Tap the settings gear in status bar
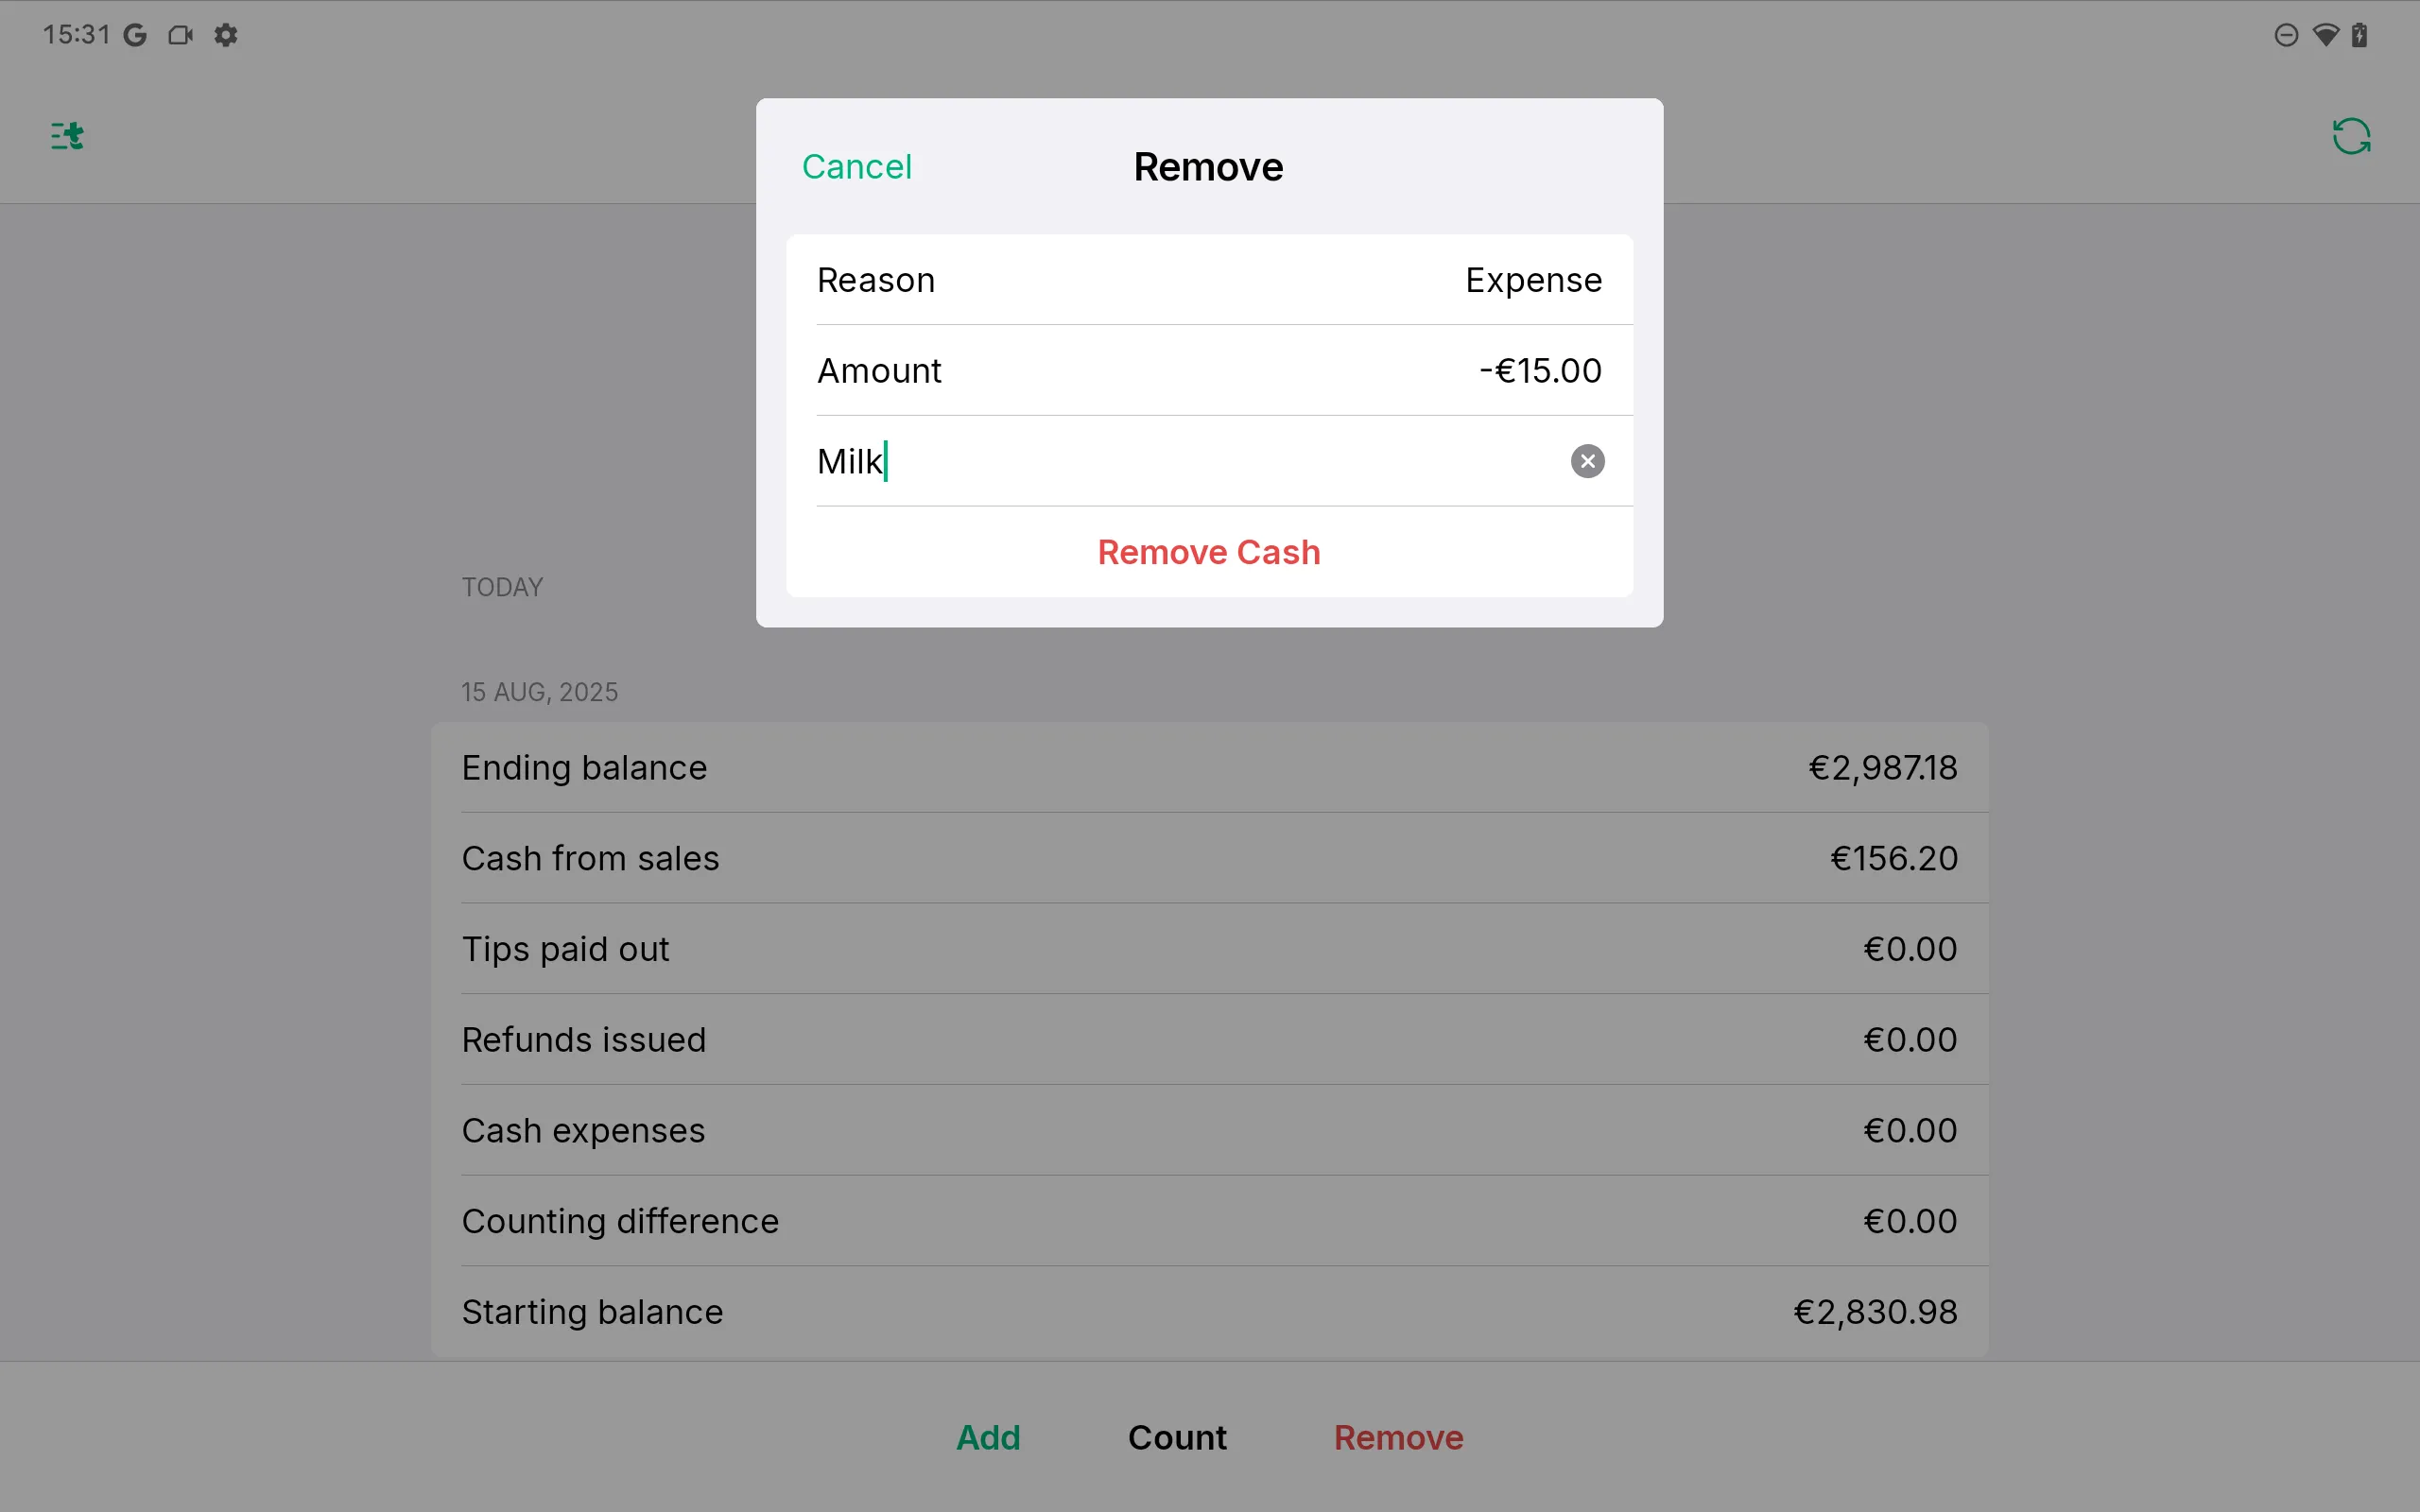This screenshot has height=1512, width=2420. point(226,35)
